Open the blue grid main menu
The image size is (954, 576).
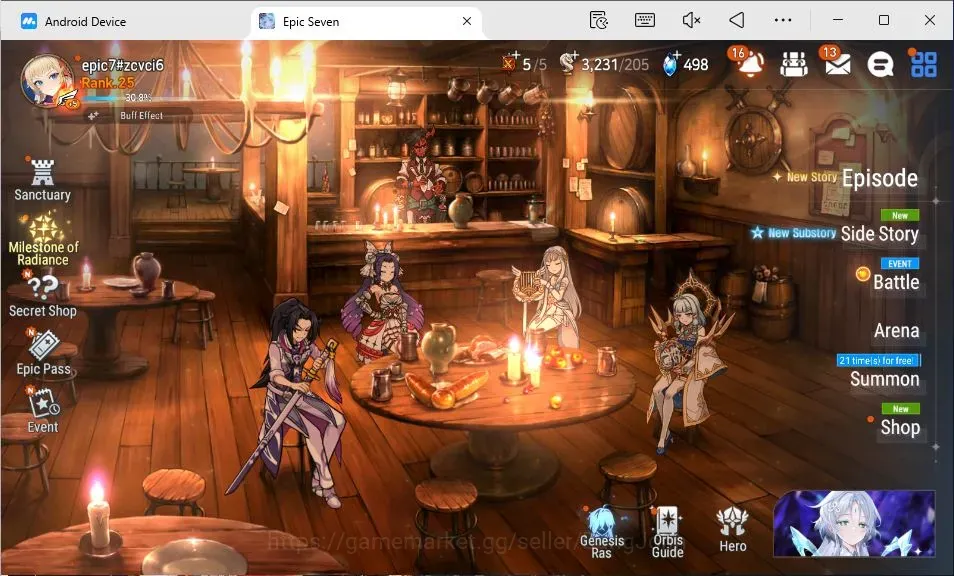coord(924,64)
